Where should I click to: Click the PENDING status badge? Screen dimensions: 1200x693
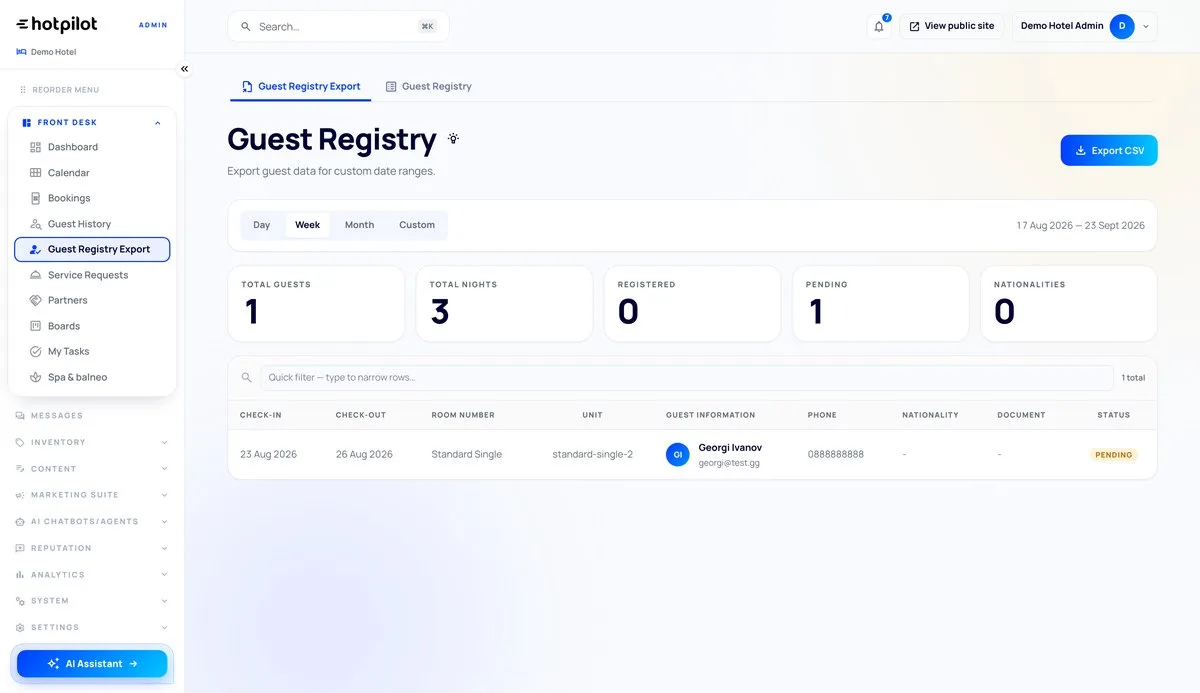[1113, 455]
